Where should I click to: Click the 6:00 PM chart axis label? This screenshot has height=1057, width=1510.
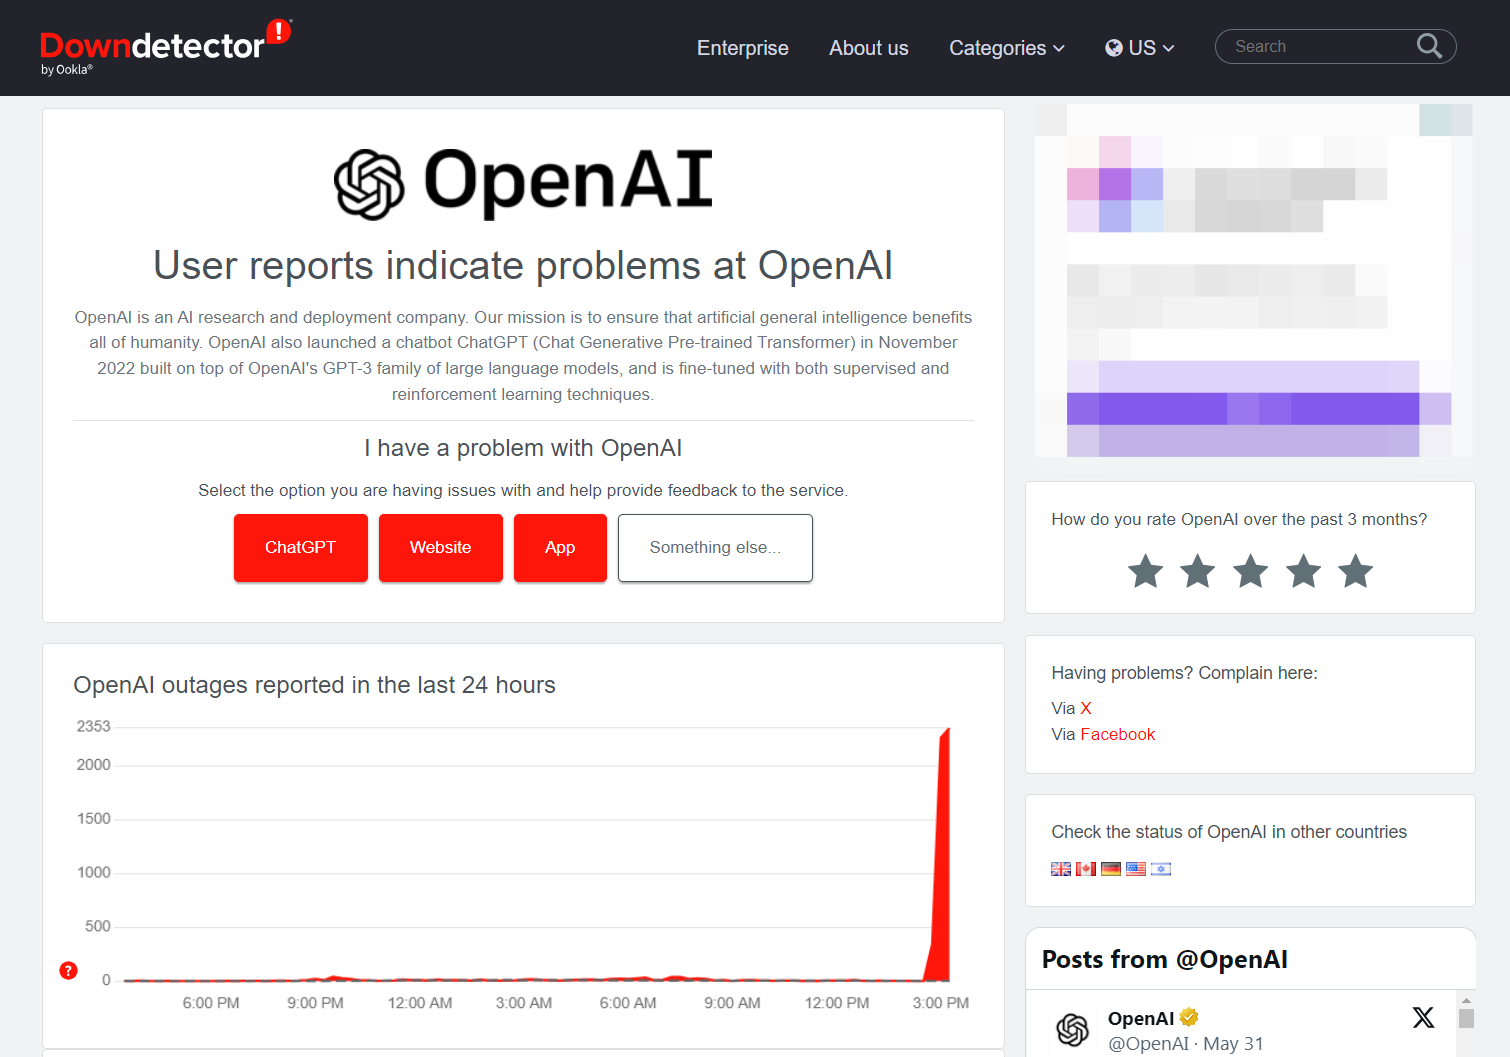[211, 1003]
